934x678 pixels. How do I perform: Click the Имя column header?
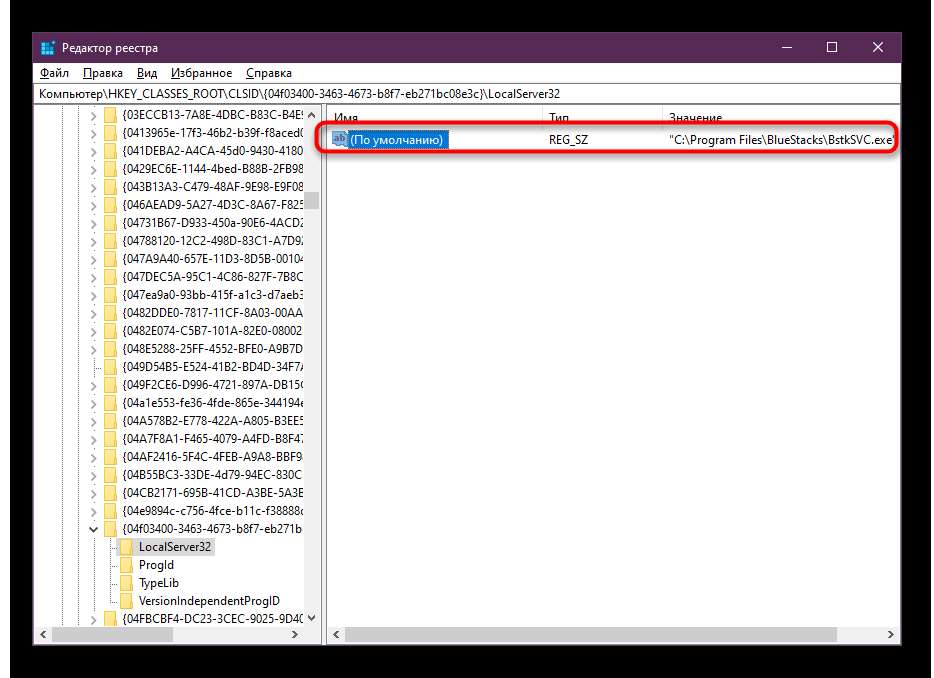[x=345, y=118]
